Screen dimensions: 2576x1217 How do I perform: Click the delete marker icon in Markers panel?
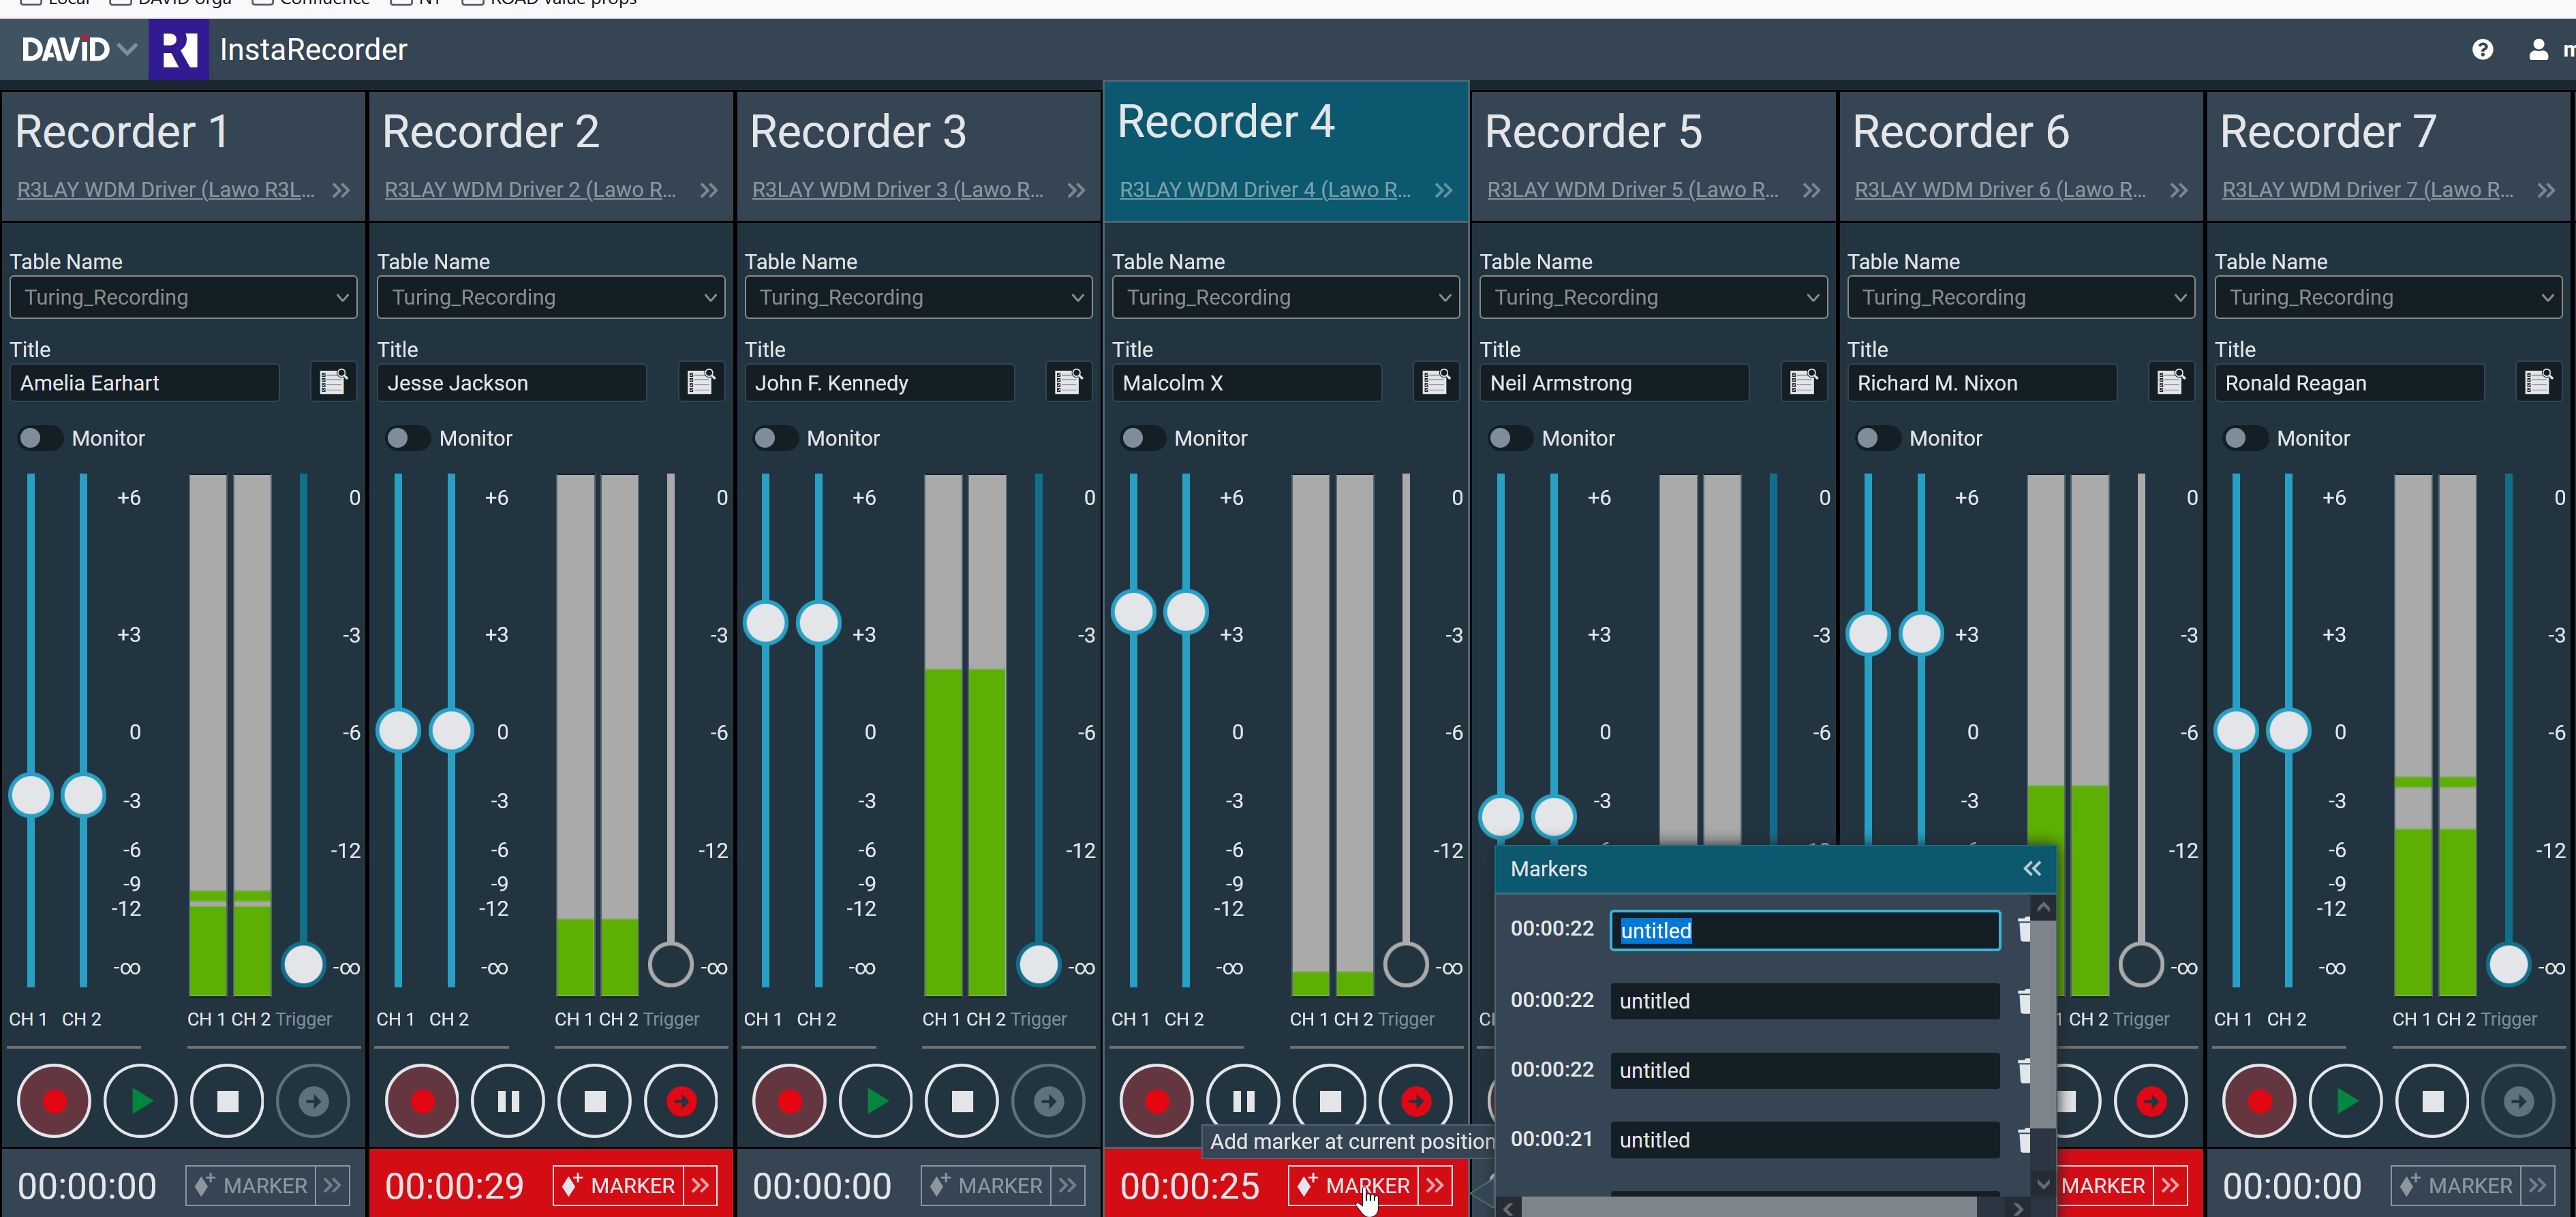[2024, 929]
